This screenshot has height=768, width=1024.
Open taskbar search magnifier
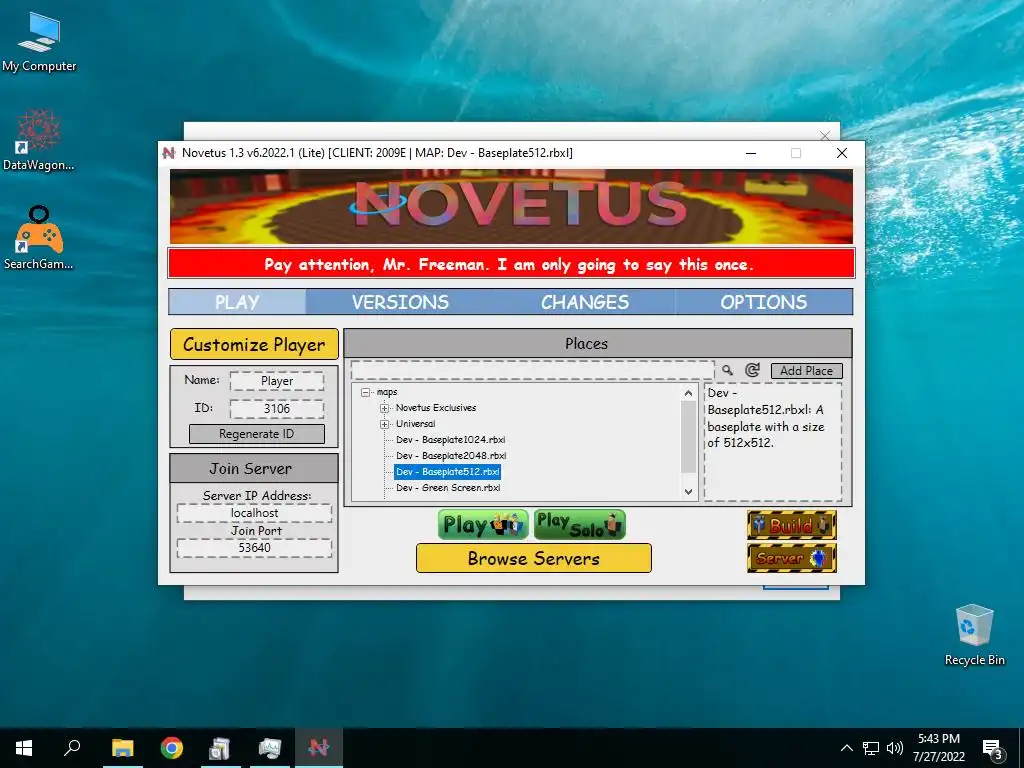pos(72,748)
